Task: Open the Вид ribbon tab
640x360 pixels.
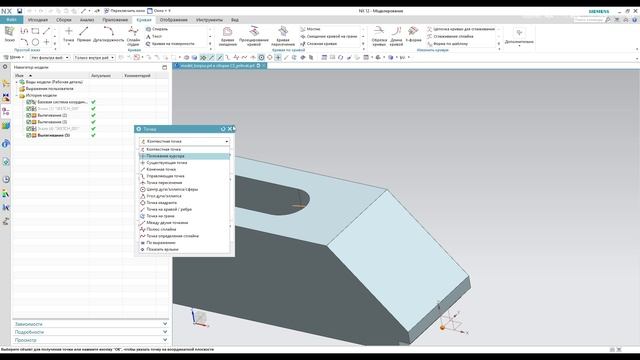Action: click(235, 20)
